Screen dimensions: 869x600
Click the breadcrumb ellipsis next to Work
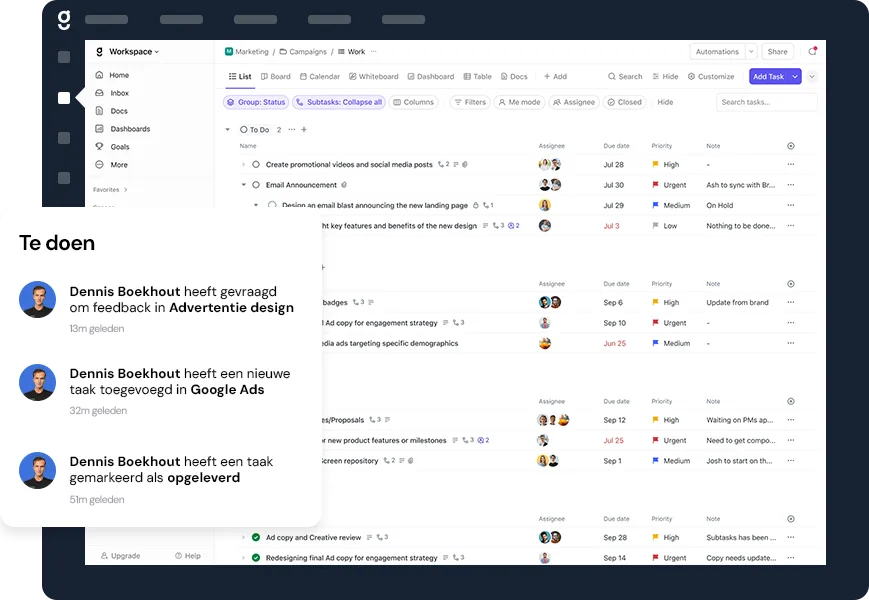(374, 52)
